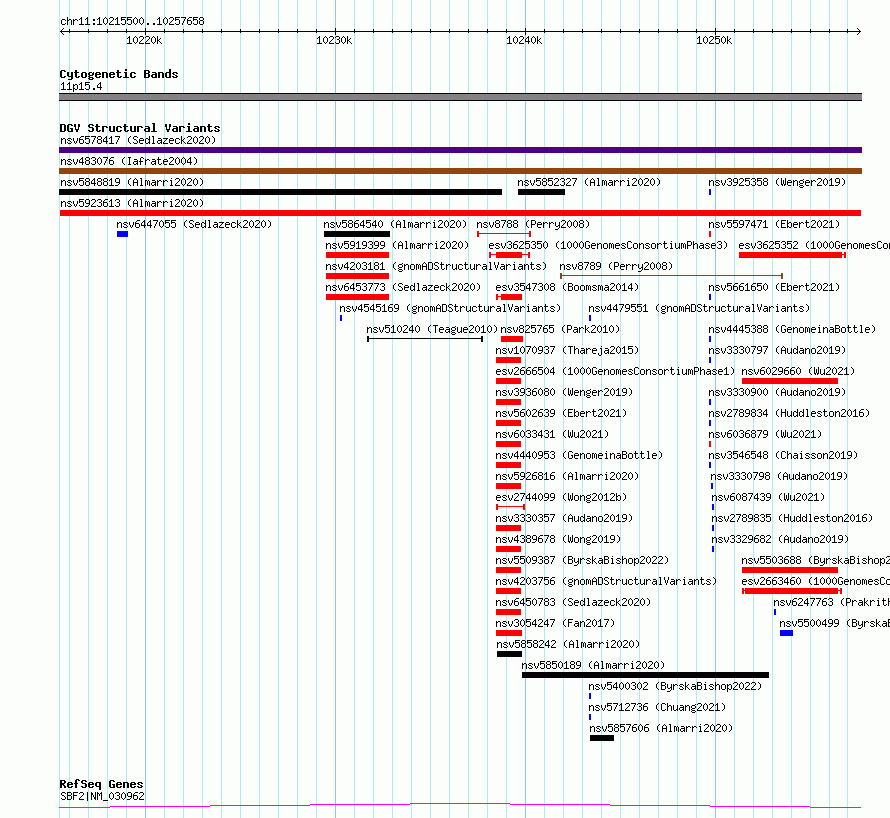Select the brown nsv483076 variant bar
Screen dimensions: 890x818
tap(460, 171)
